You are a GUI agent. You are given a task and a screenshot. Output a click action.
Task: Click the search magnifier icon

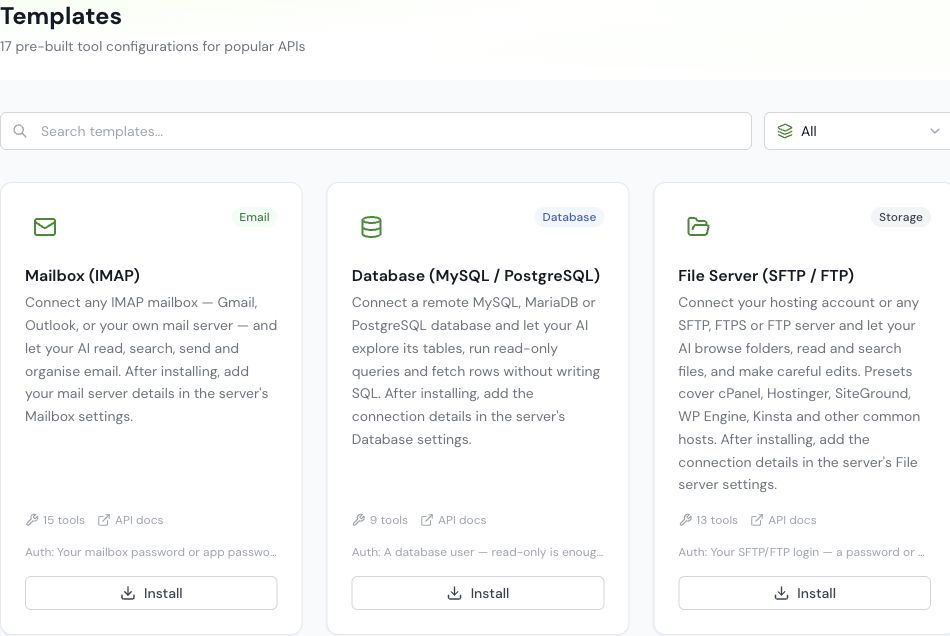(20, 131)
